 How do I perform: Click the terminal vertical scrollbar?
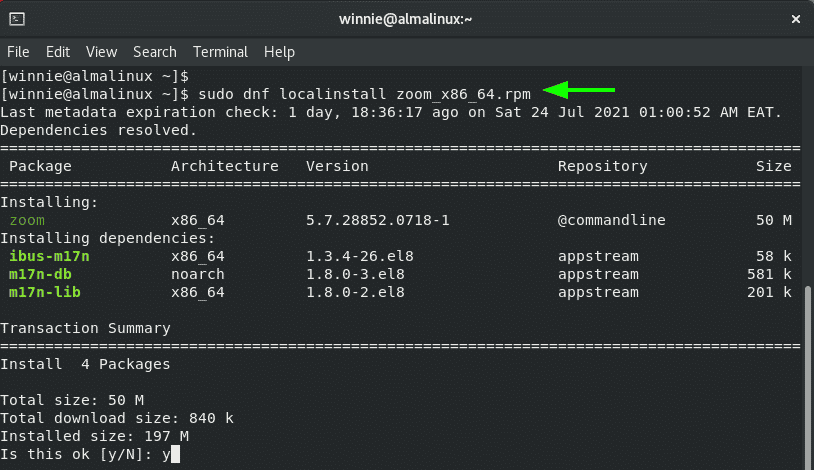[x=808, y=377]
